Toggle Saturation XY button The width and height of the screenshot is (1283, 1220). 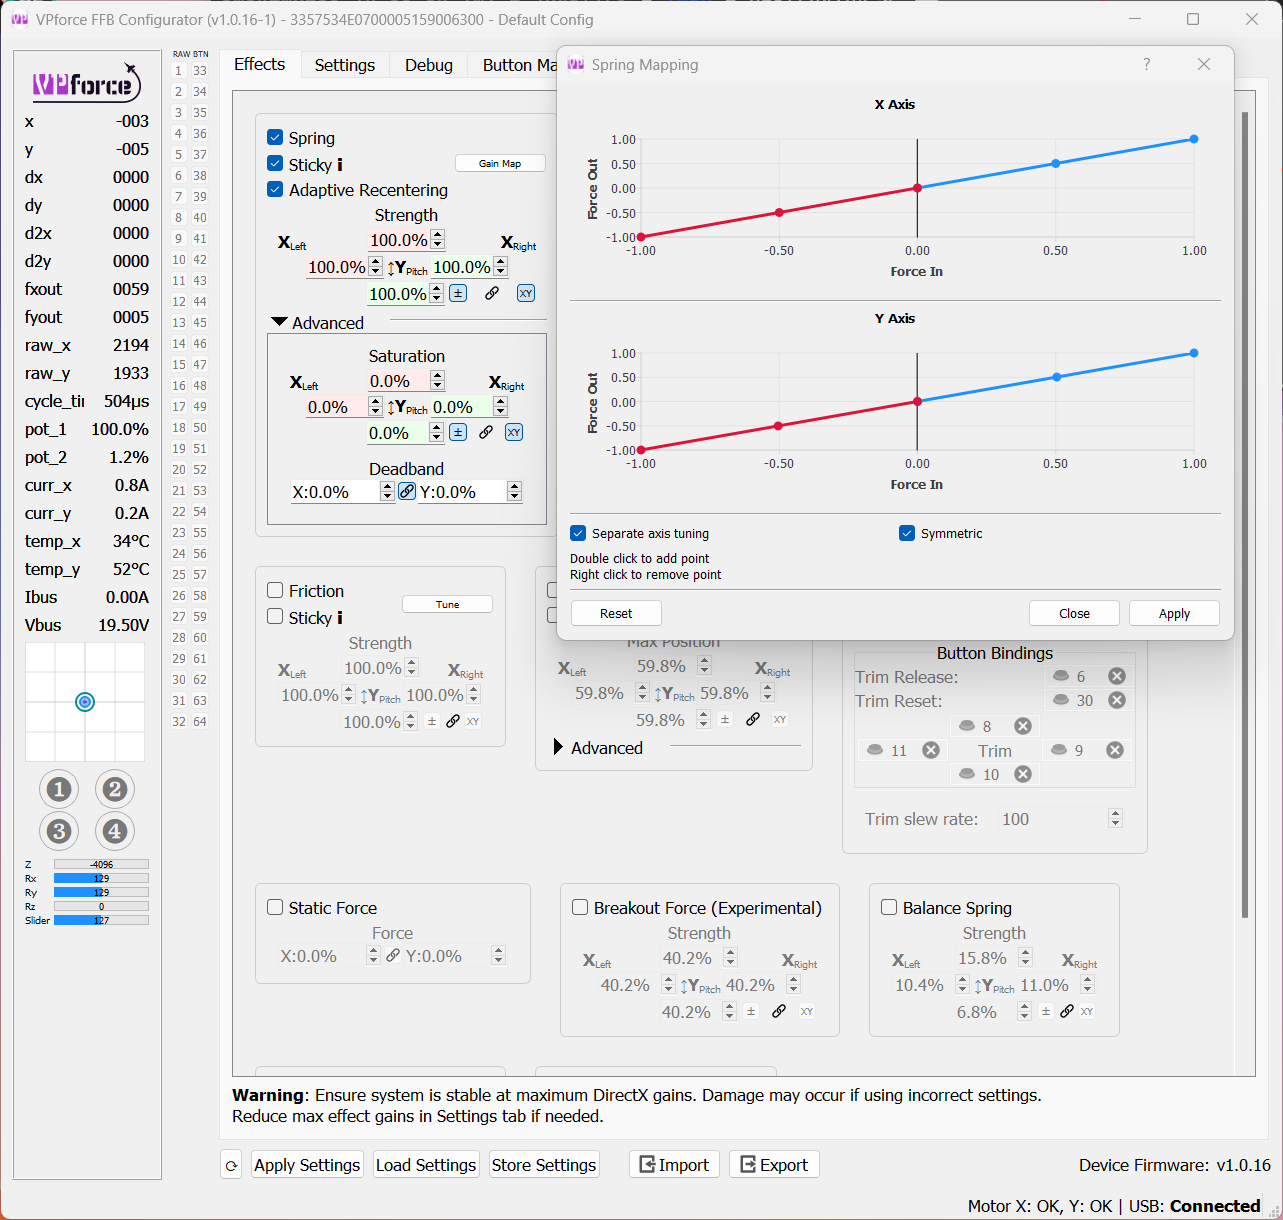[514, 432]
